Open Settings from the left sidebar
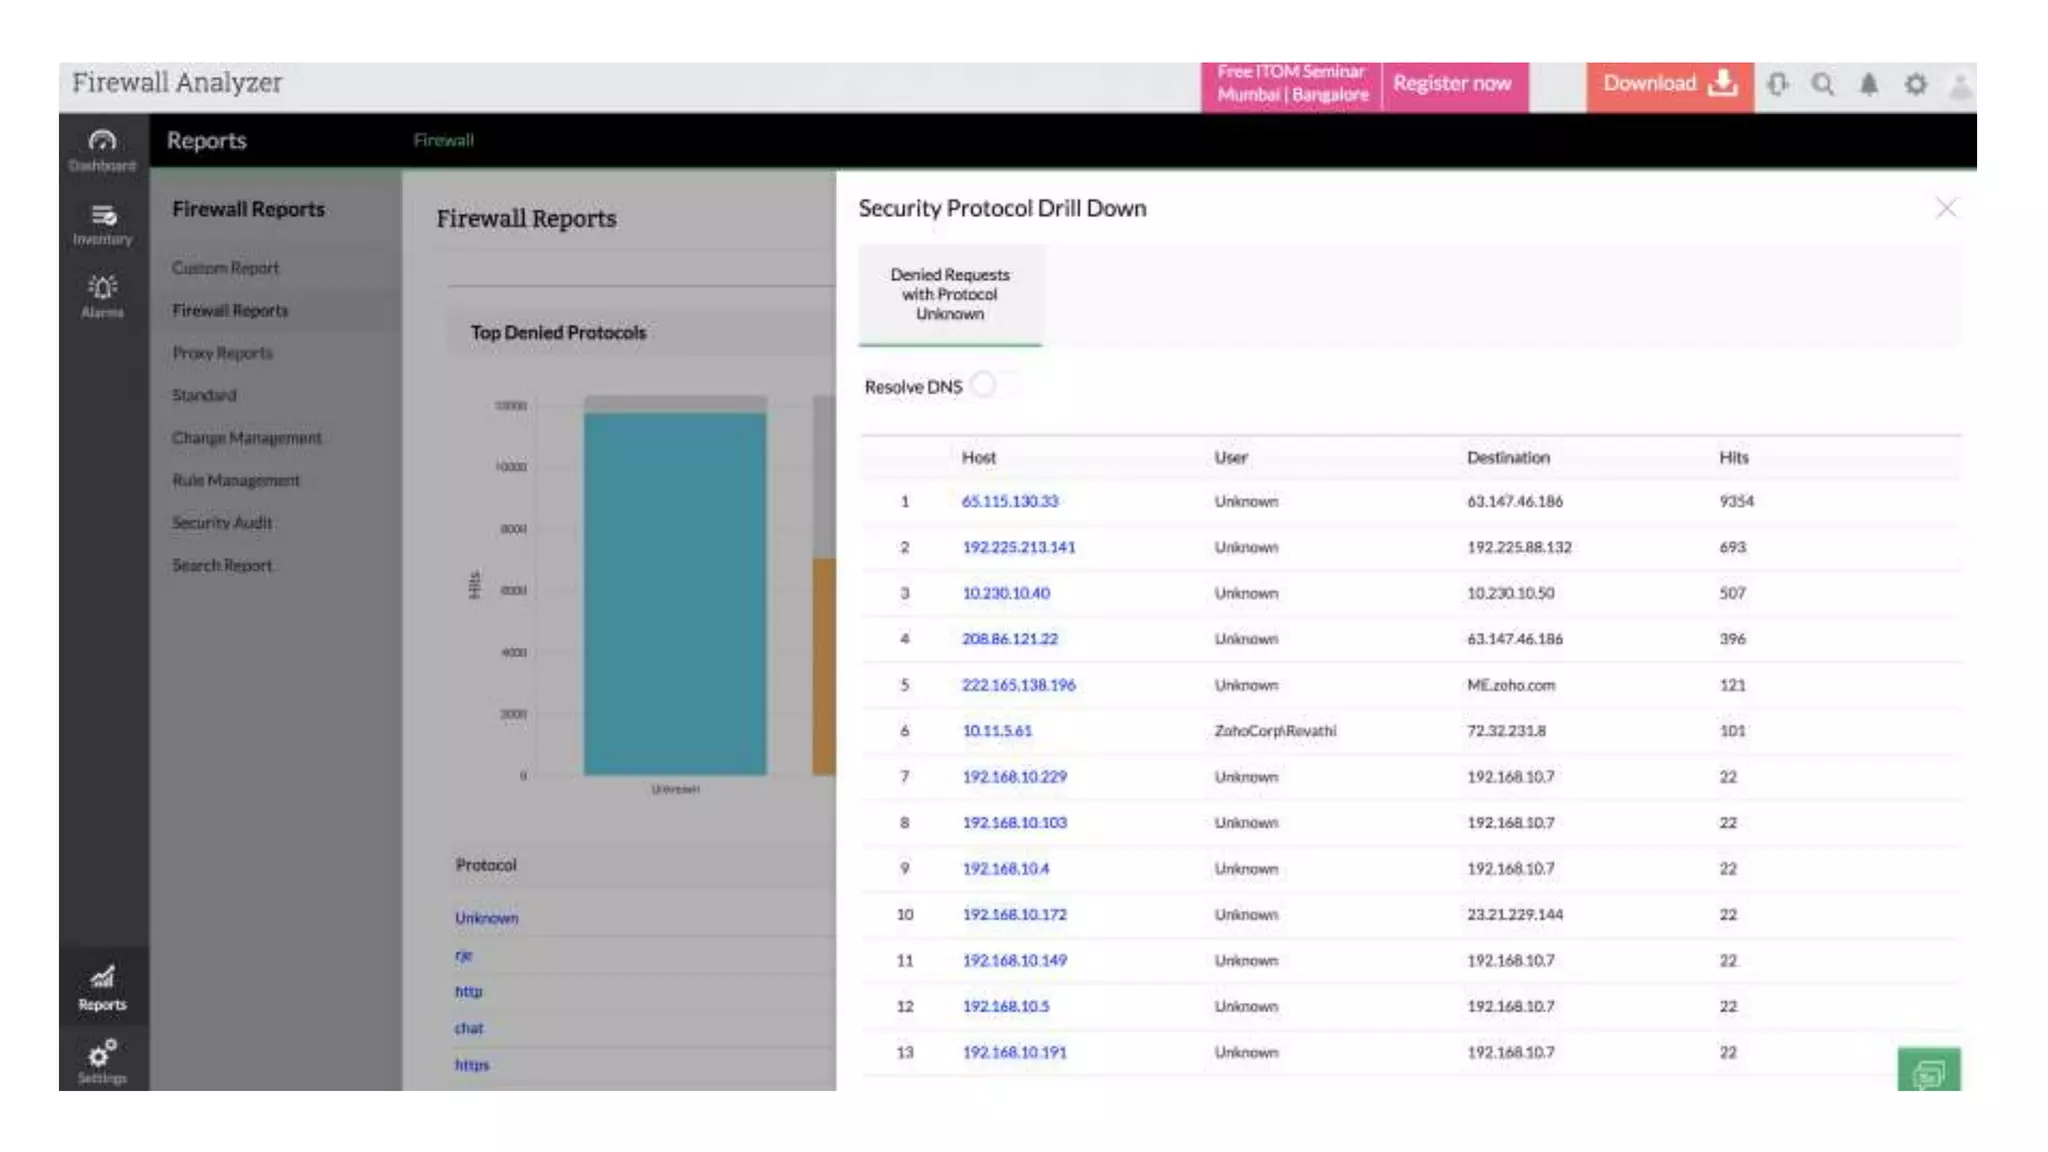This screenshot has height=1152, width=2048. click(102, 1060)
